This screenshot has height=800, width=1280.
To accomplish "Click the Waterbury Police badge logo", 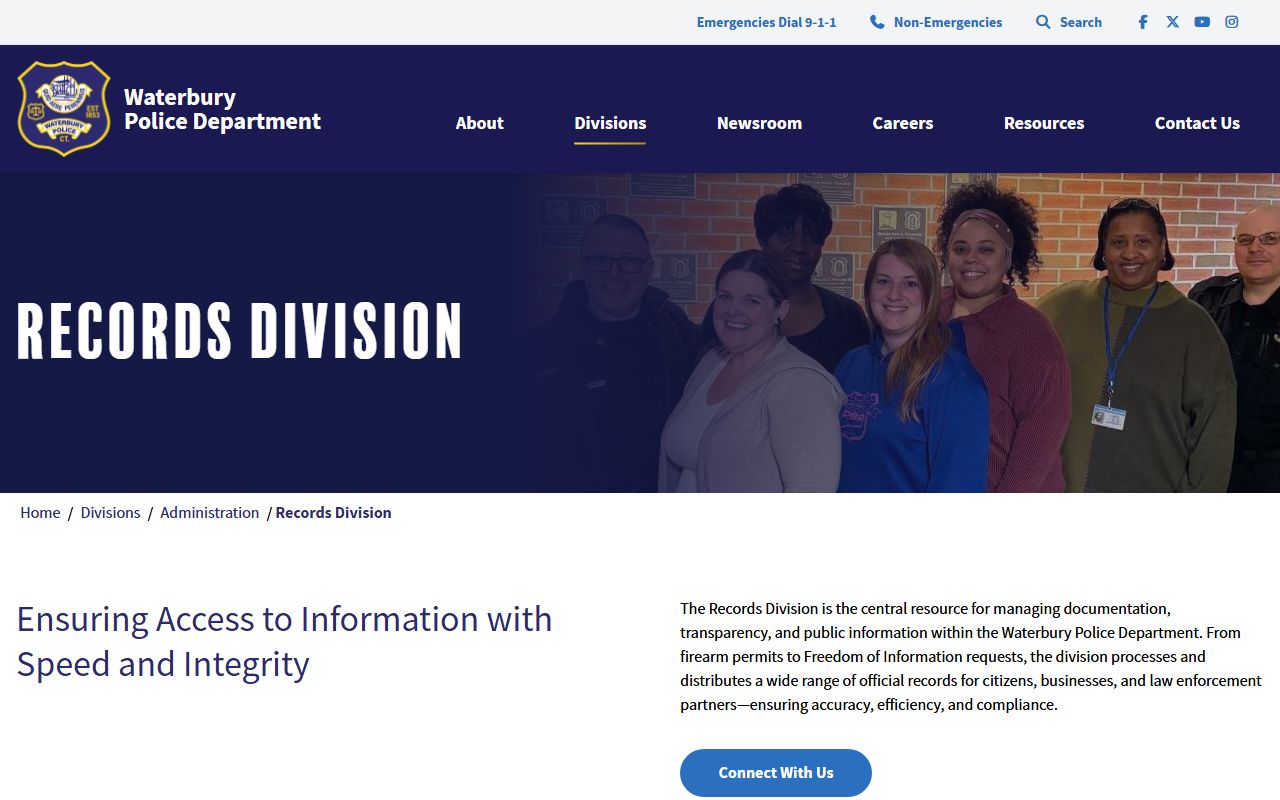I will [x=64, y=108].
